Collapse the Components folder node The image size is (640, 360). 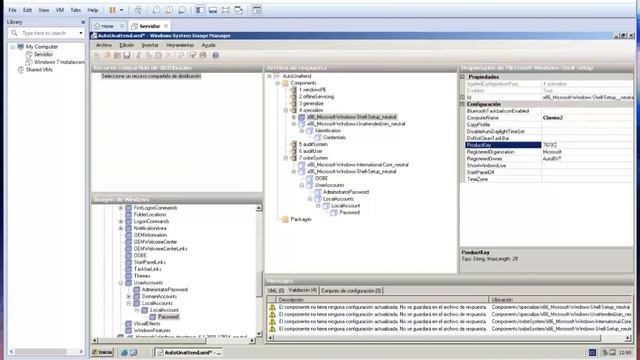point(278,83)
